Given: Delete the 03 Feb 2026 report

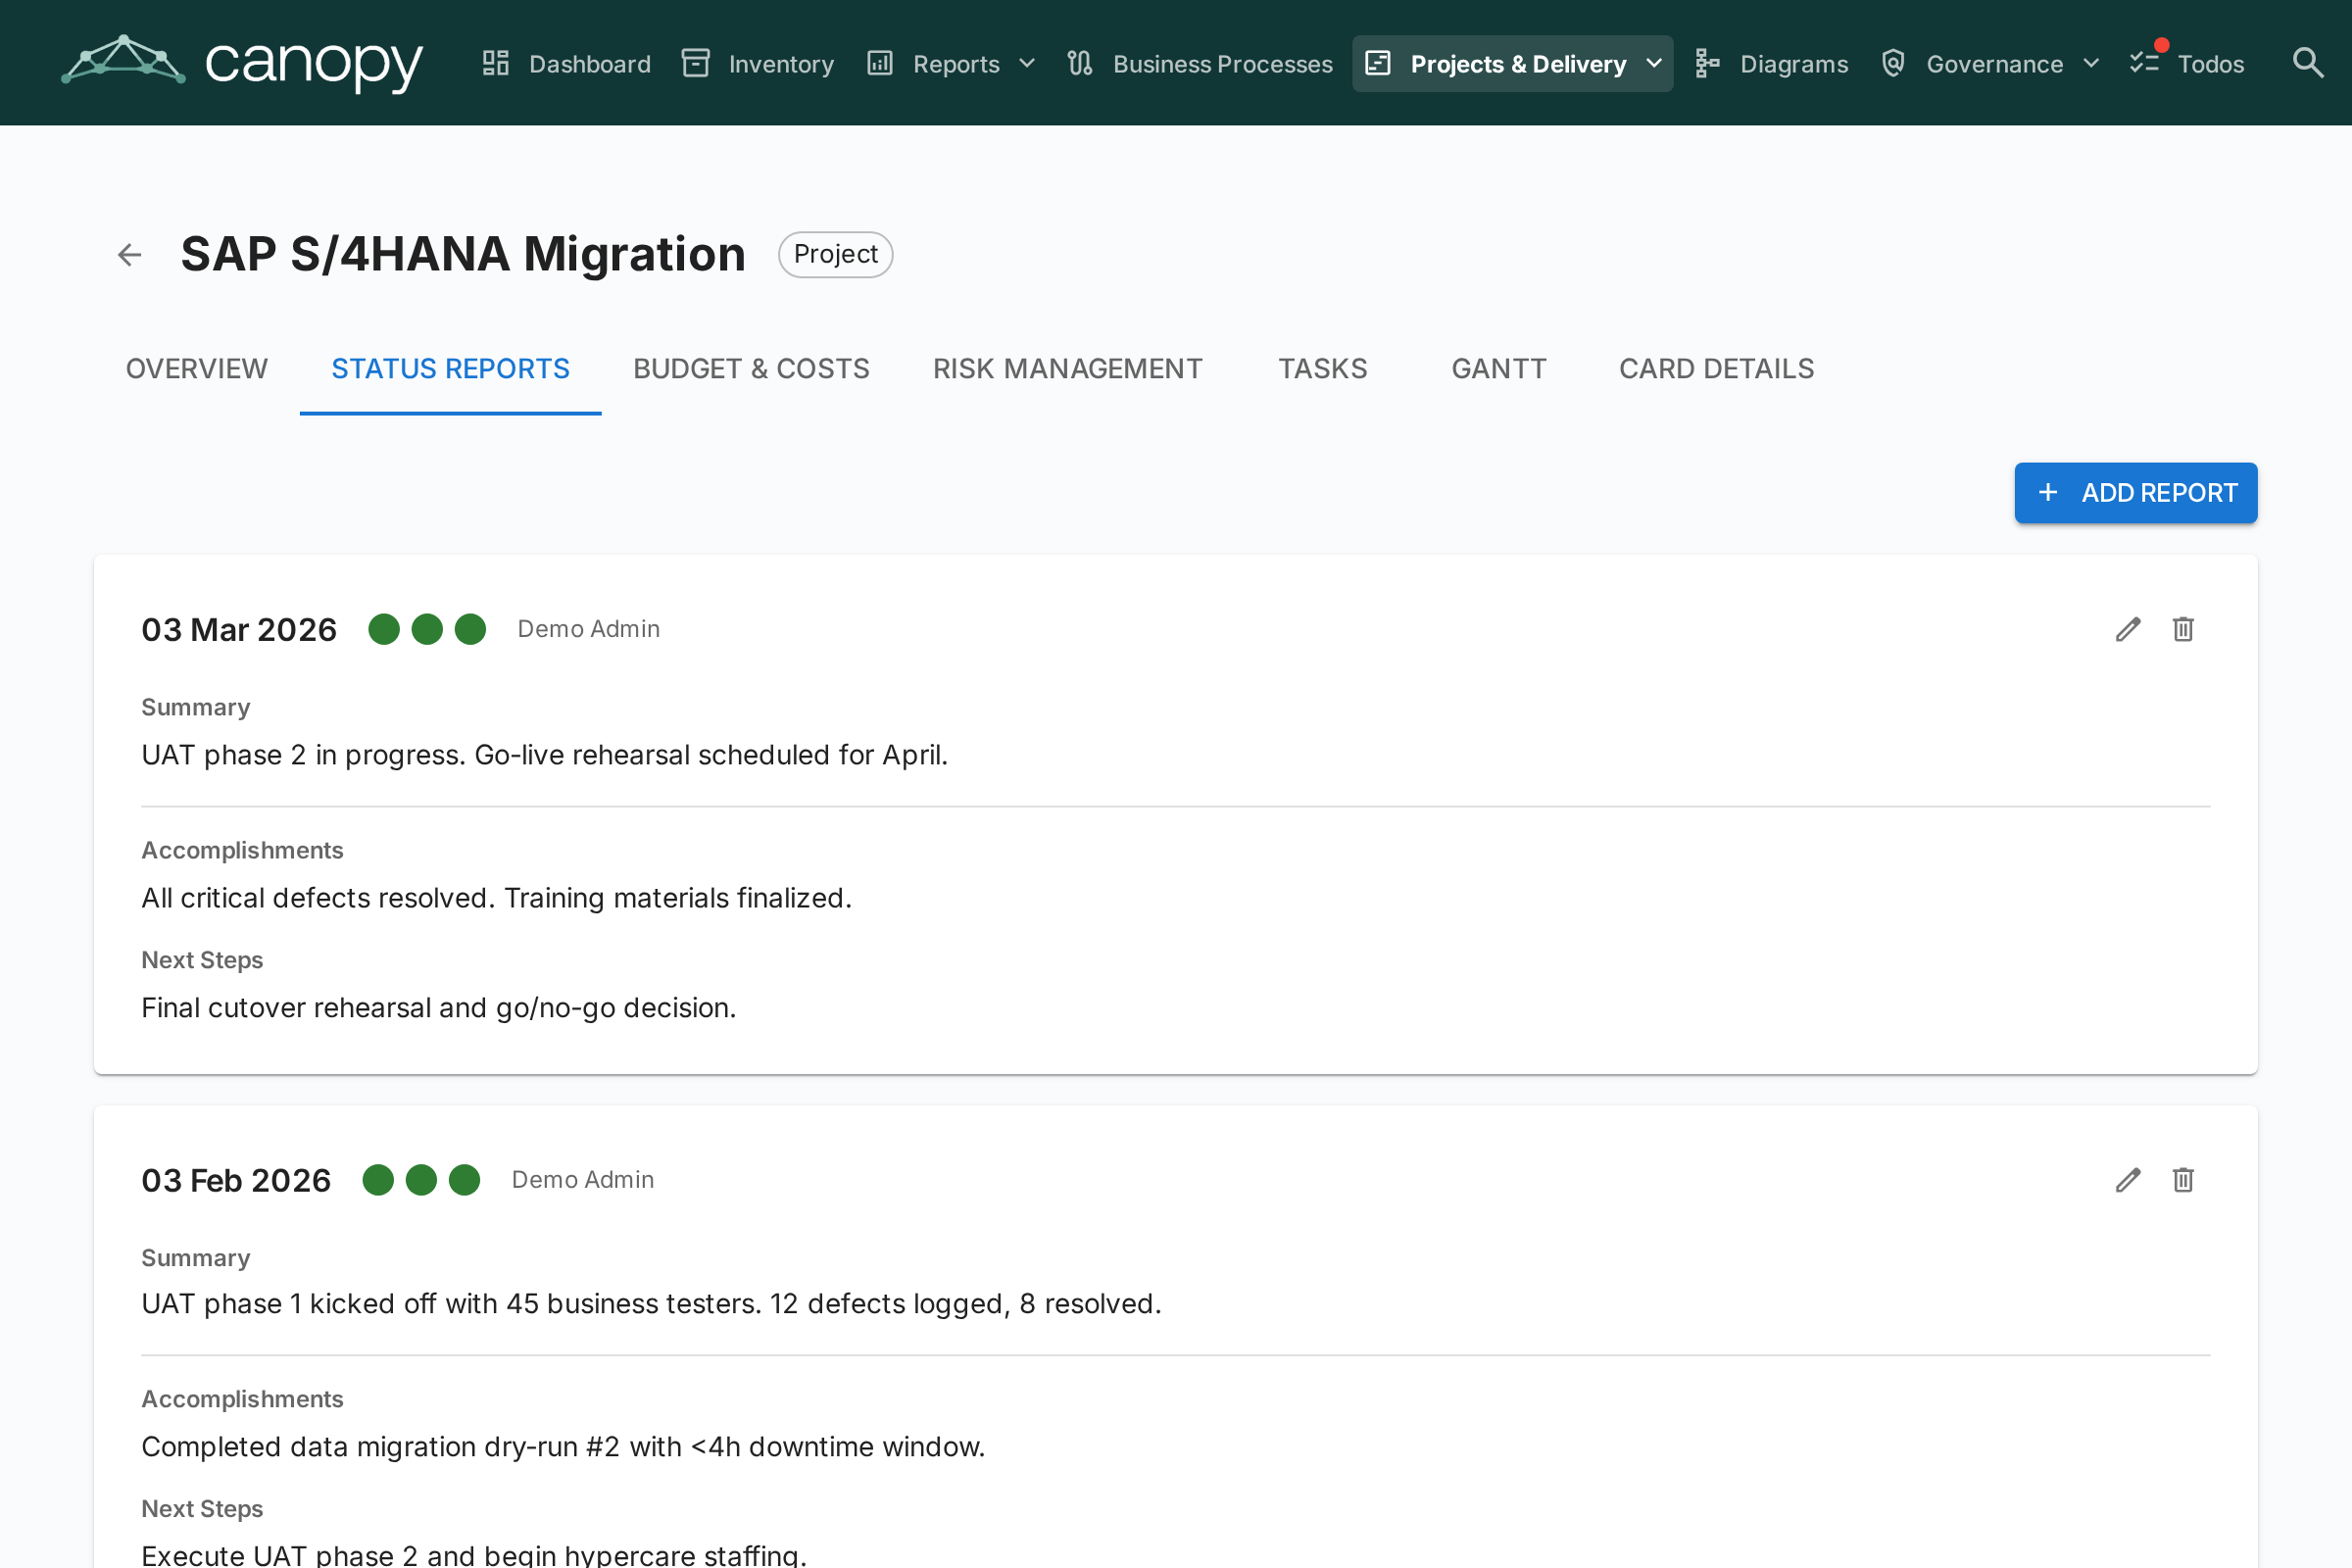Looking at the screenshot, I should [2183, 1180].
